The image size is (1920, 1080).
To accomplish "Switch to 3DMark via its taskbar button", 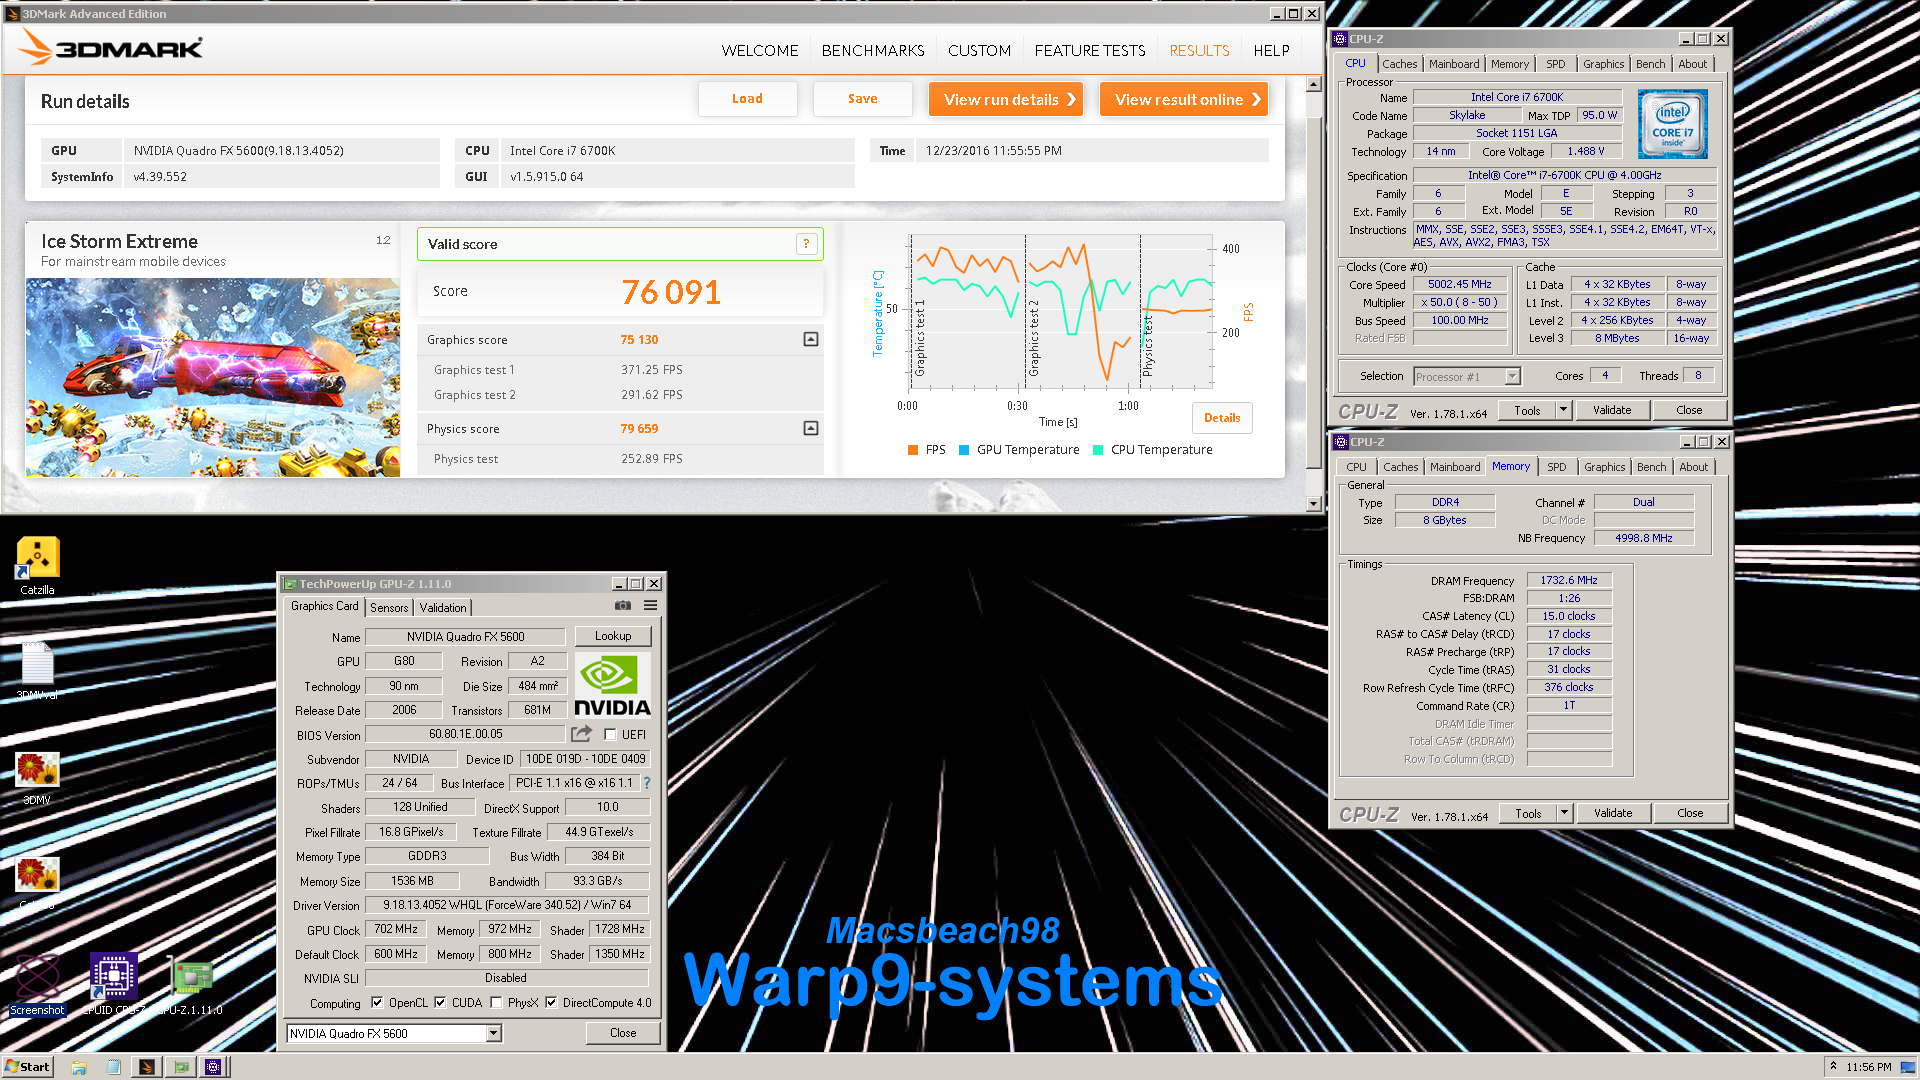I will click(x=146, y=1067).
